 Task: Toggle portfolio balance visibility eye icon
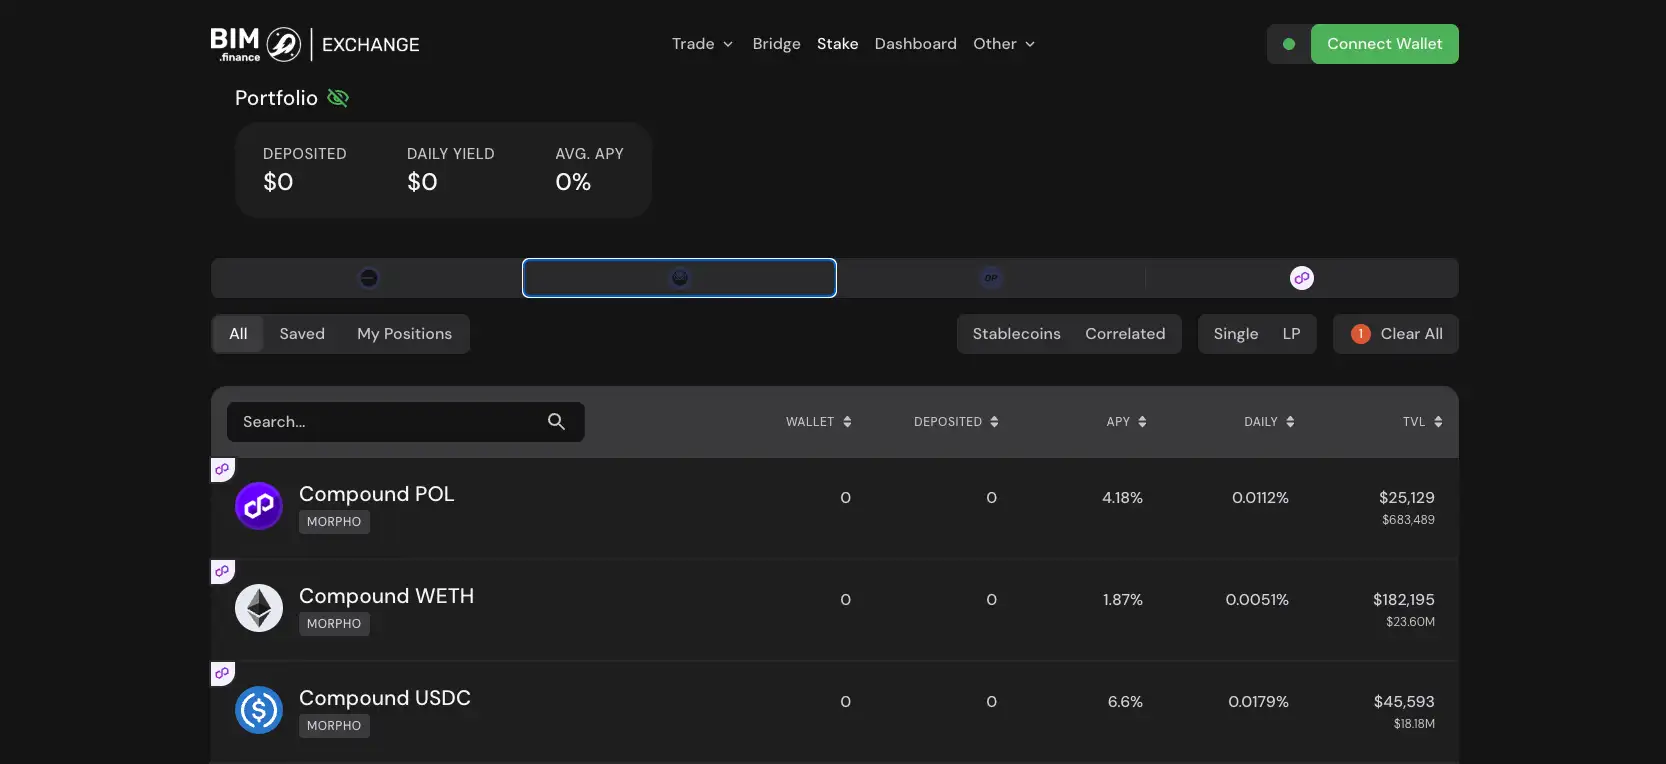click(x=338, y=98)
